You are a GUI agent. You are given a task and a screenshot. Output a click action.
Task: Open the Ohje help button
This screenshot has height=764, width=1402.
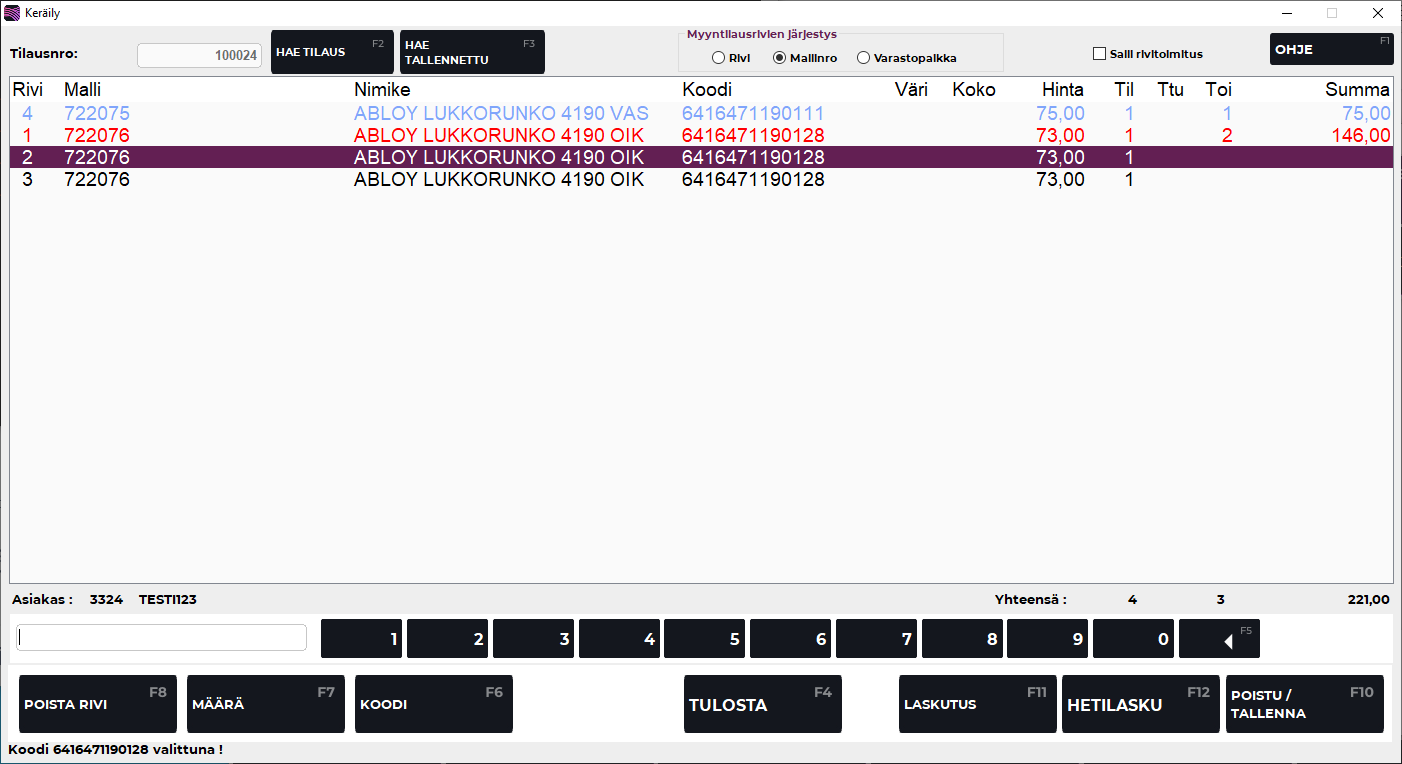click(1331, 49)
